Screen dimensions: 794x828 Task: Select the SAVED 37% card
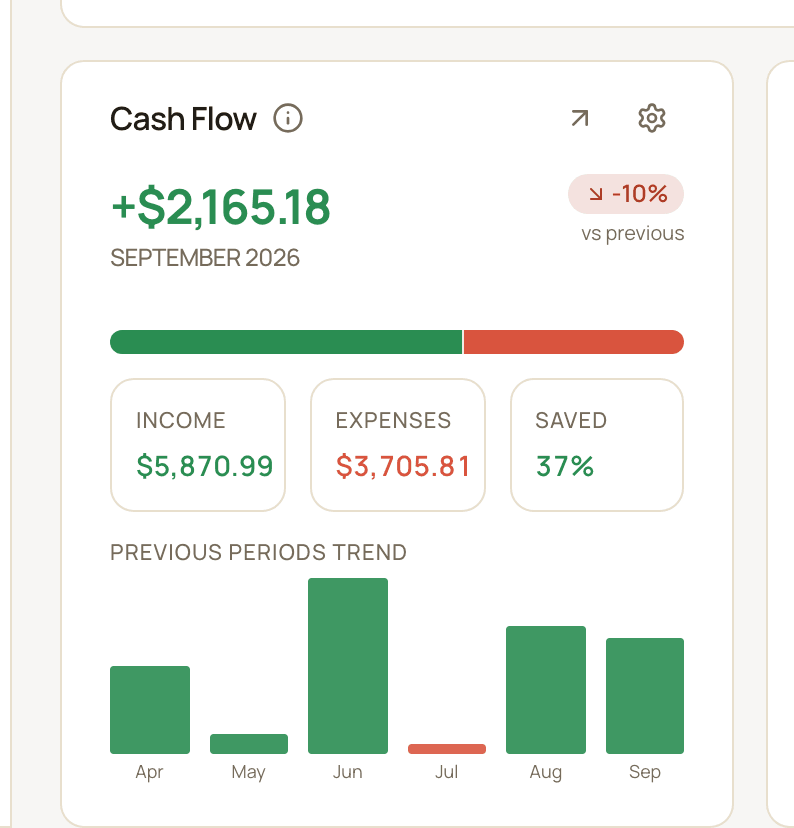597,445
